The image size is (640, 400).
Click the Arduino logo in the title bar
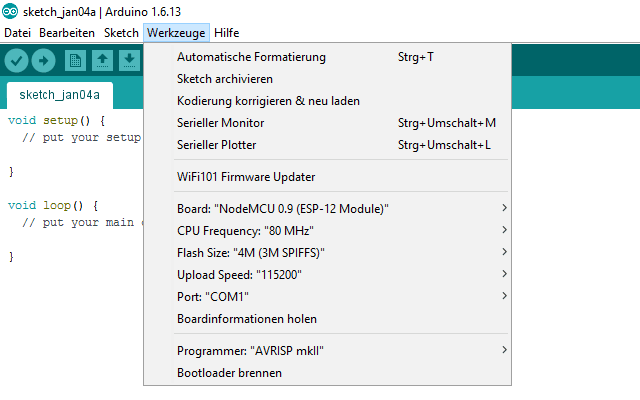[10, 11]
